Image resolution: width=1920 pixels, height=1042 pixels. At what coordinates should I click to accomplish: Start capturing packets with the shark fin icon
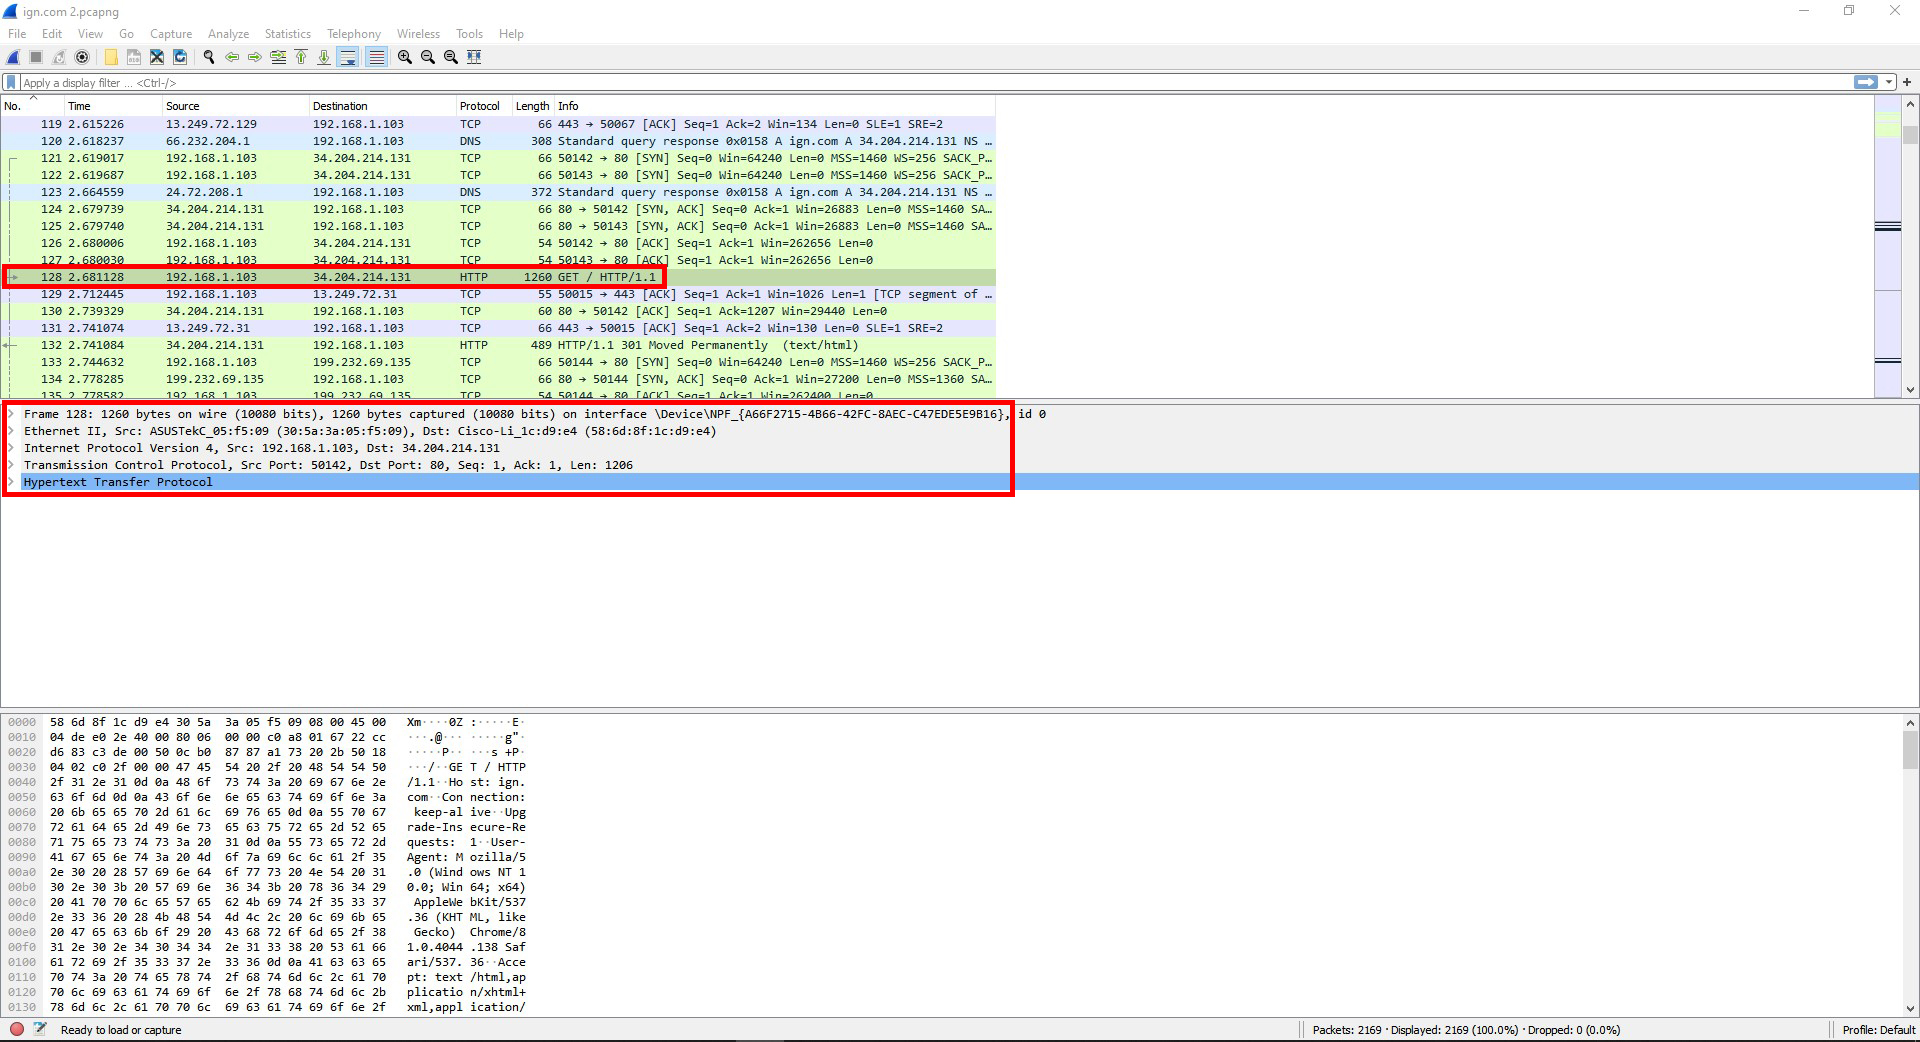tap(14, 57)
